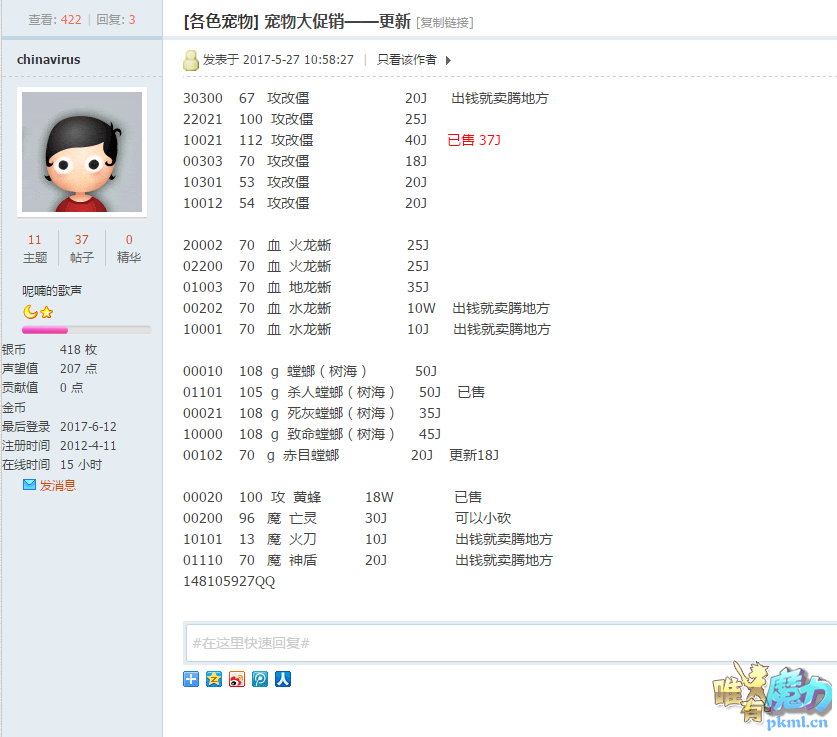Screen dimensions: 837x737
Task: Click the blue plus share icon
Action: (191, 679)
